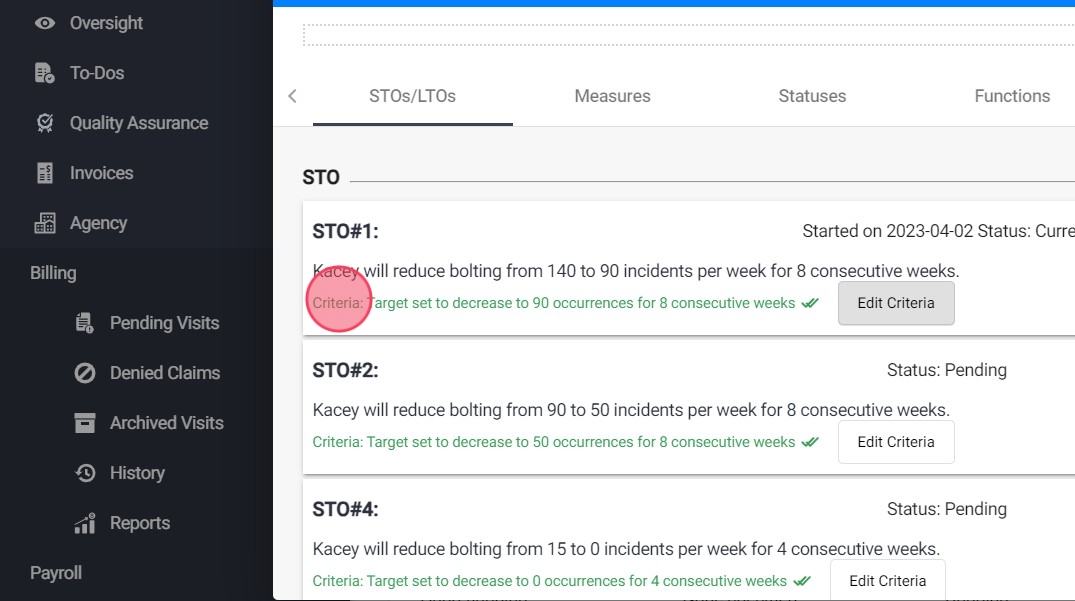1075x601 pixels.
Task: Open the Reports chart icon
Action: pos(85,523)
